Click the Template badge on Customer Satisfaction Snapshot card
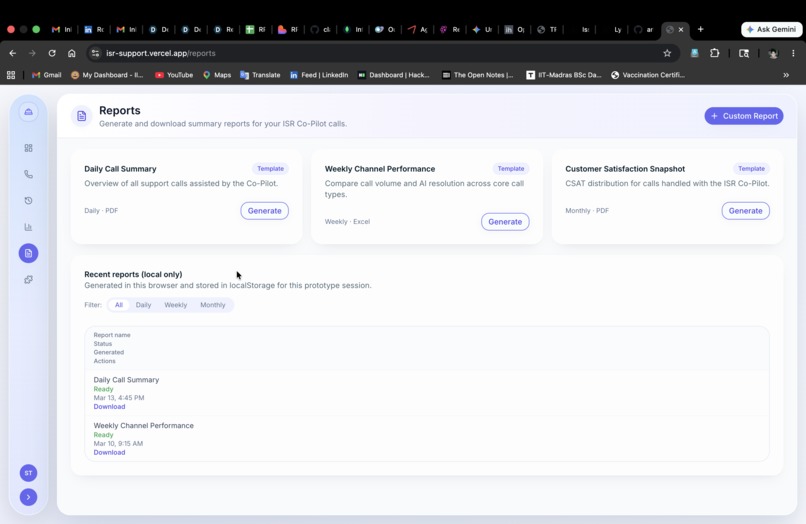This screenshot has height=524, width=806. pos(752,169)
